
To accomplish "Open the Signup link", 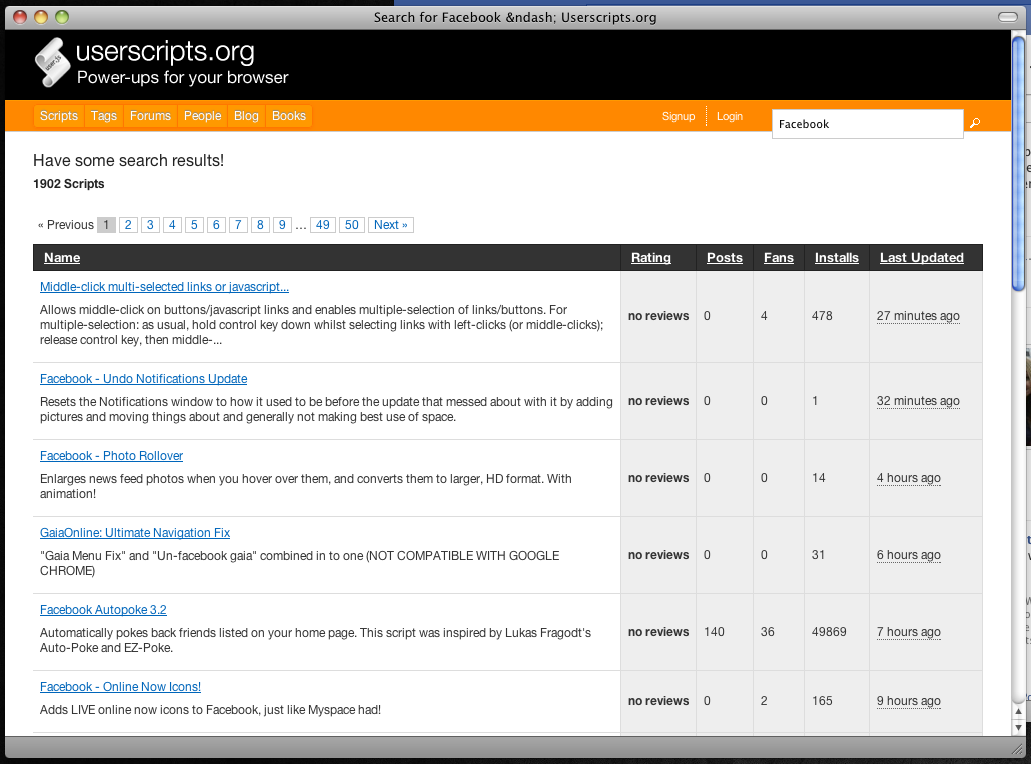I will coord(678,116).
